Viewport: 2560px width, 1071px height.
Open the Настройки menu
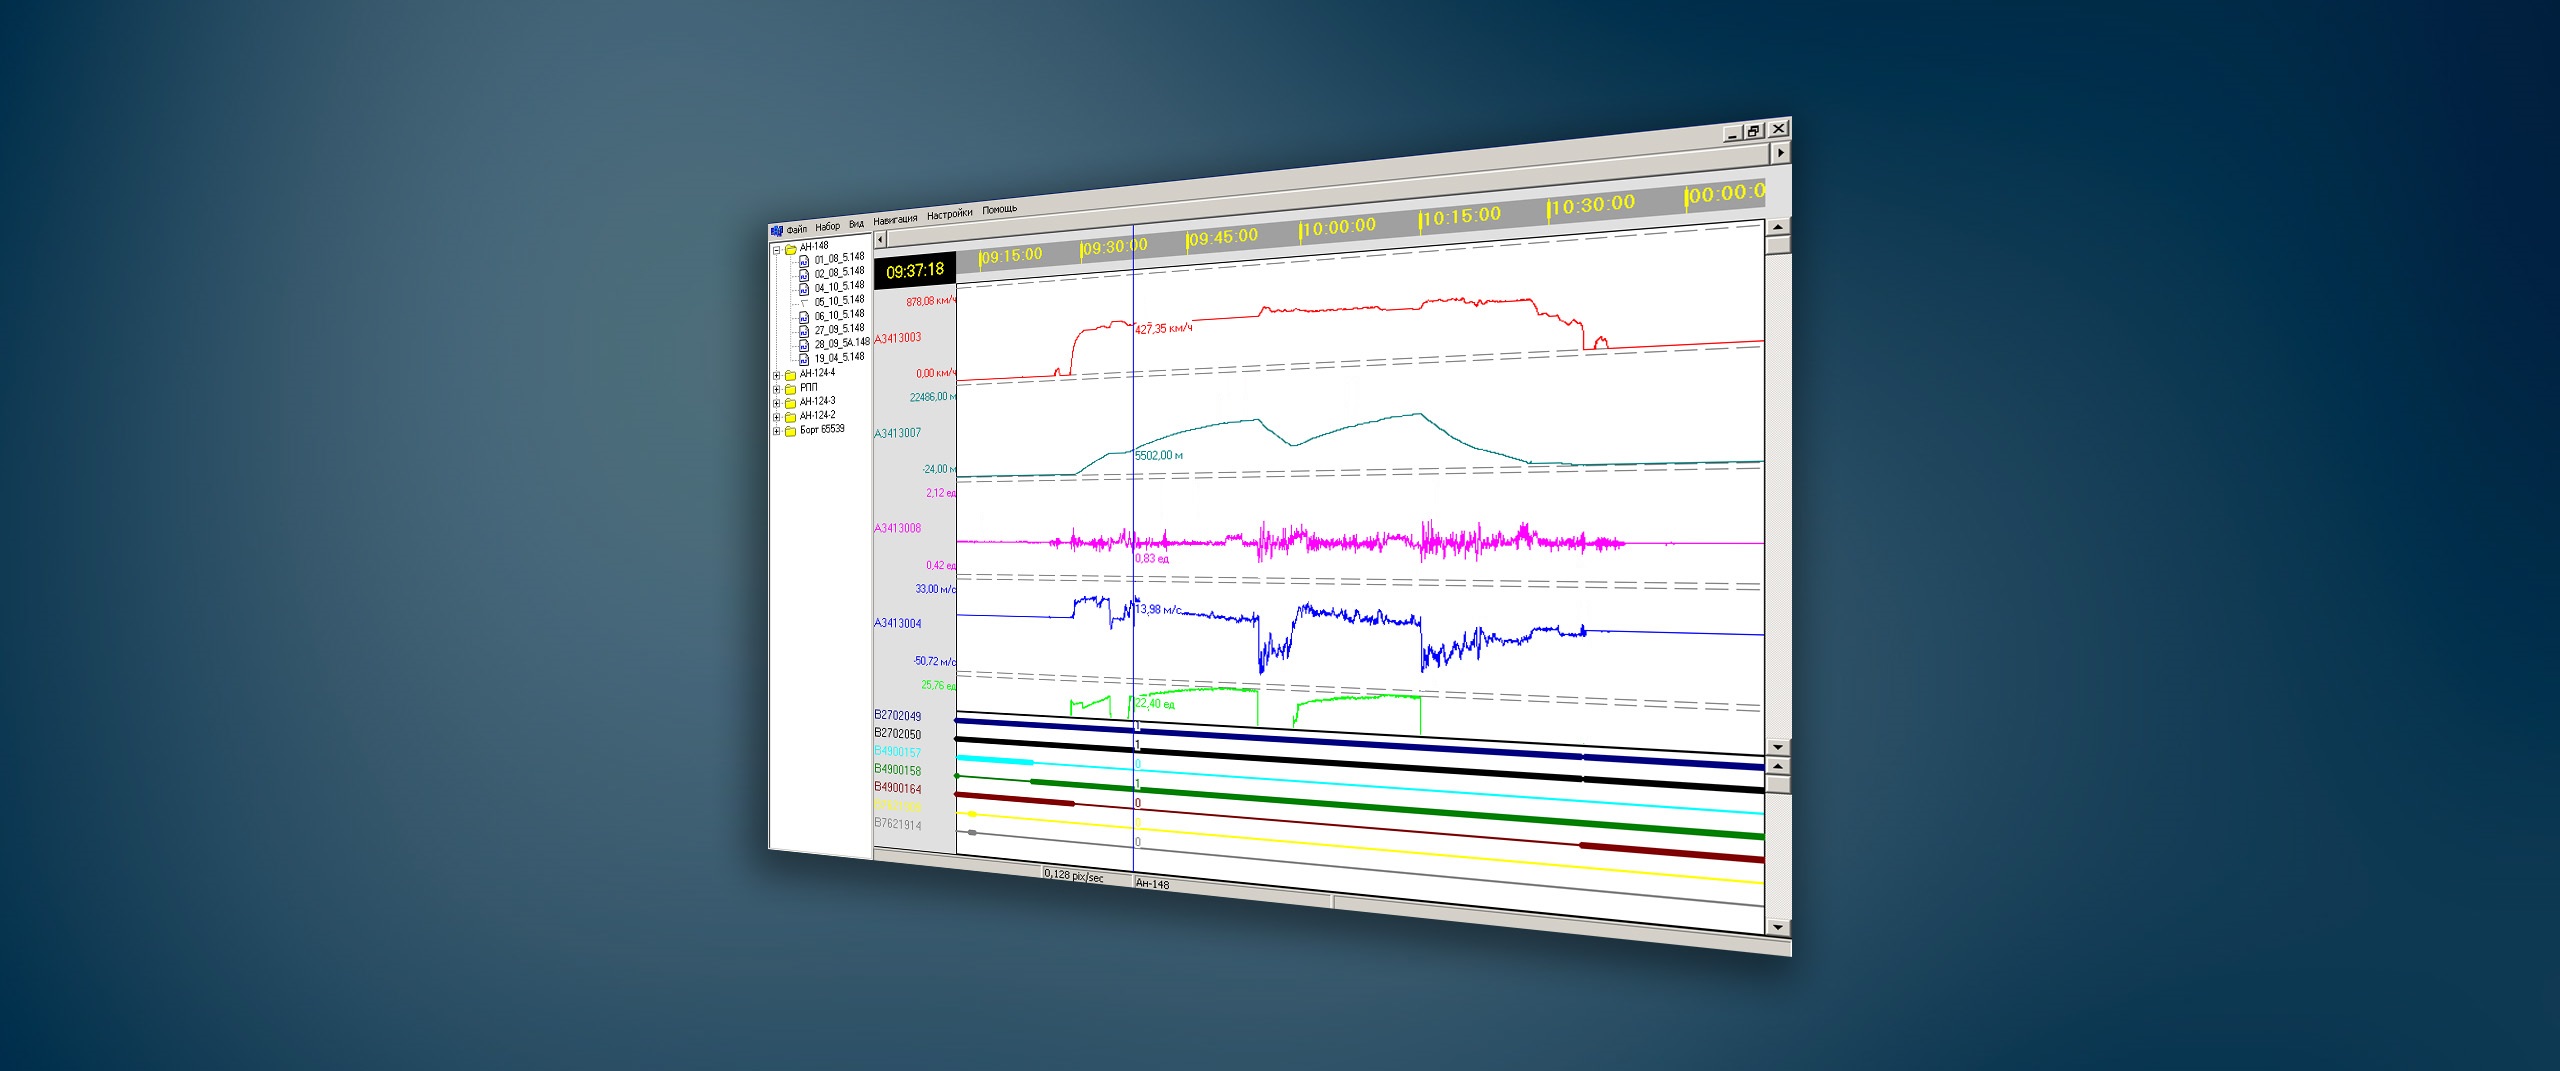(x=949, y=214)
